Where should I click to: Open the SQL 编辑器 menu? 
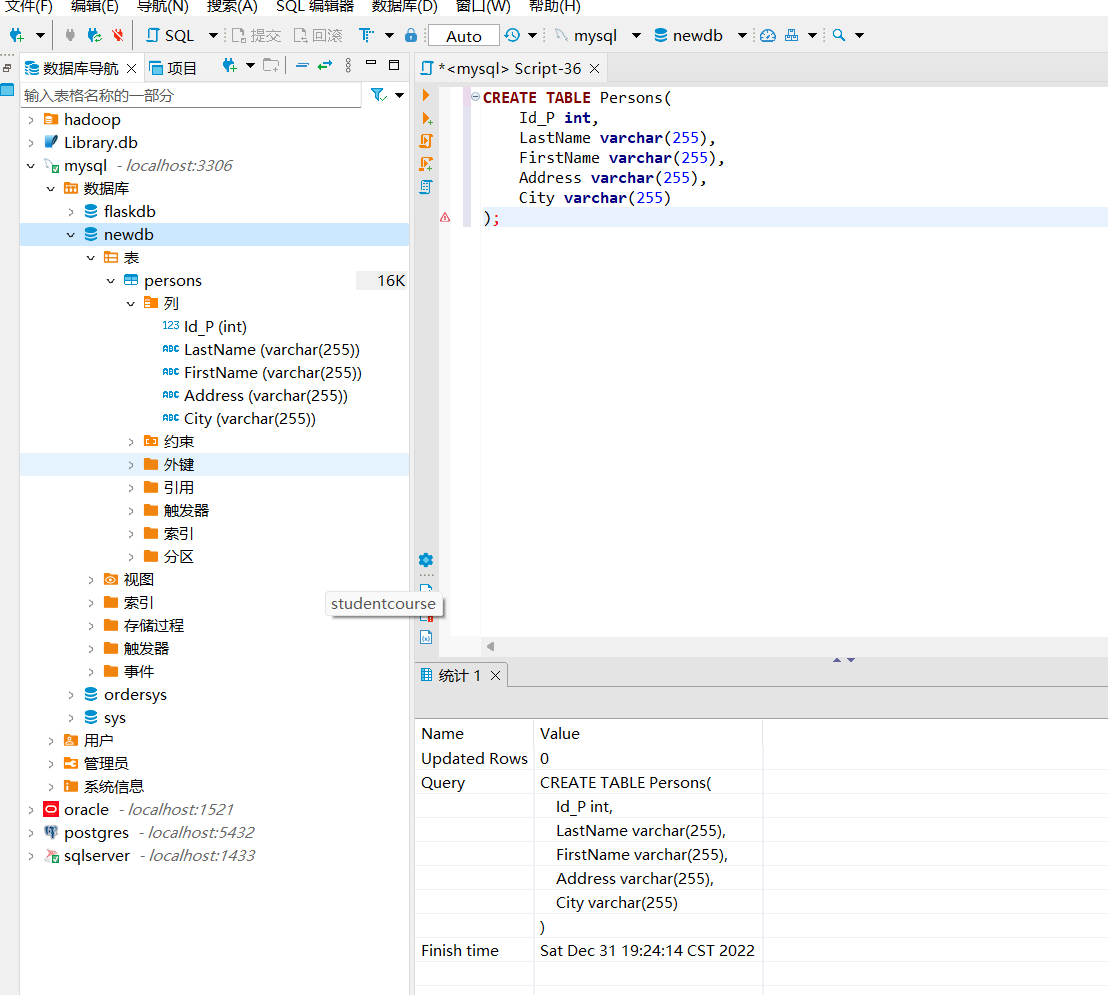coord(314,6)
